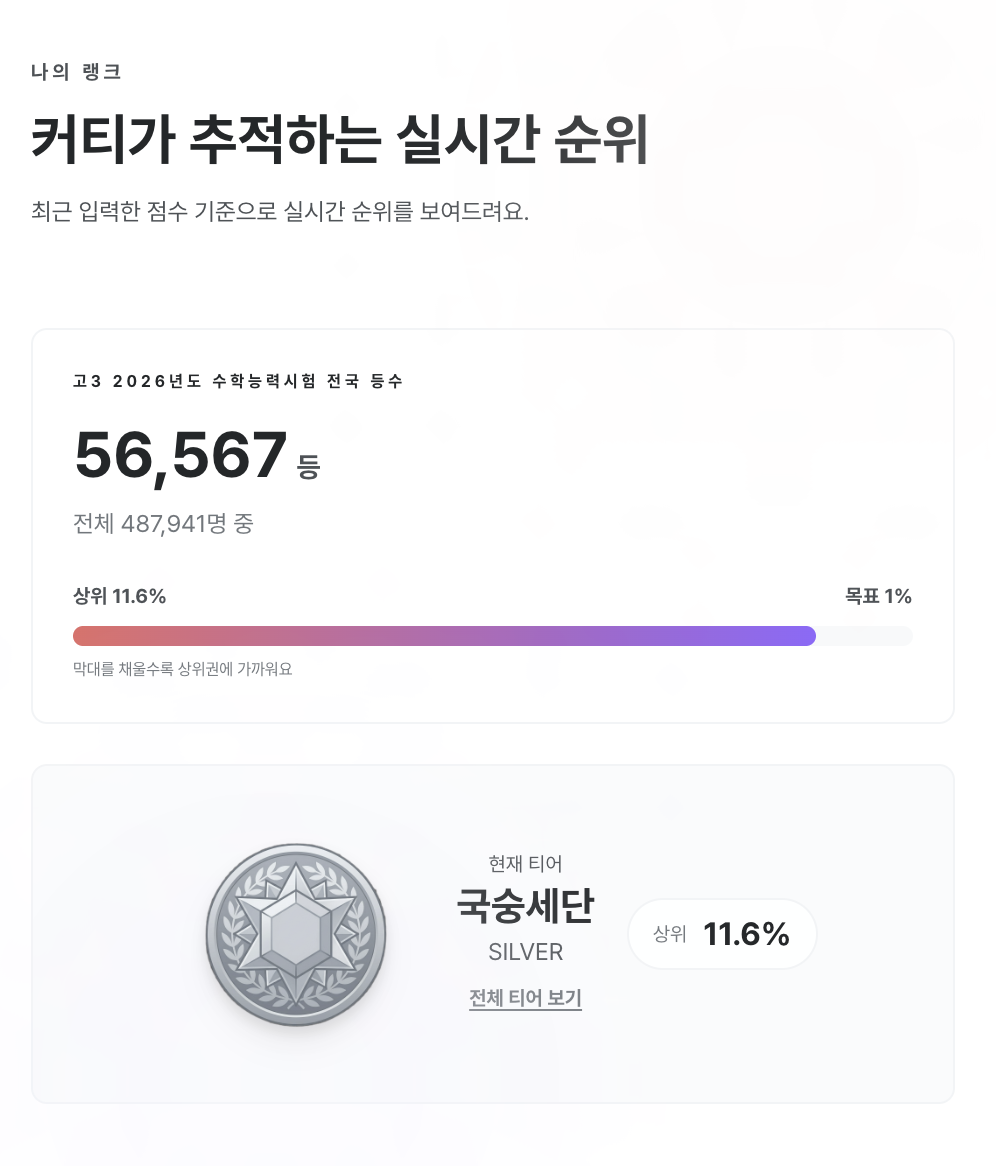
Task: Click the 고3 2026년도 수학능력시험 전국 등수 label
Action: (x=239, y=381)
